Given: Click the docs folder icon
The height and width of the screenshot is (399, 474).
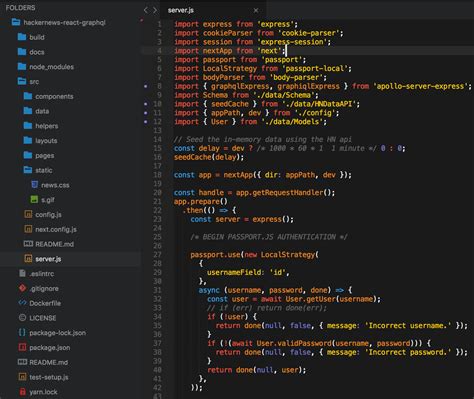Looking at the screenshot, I should point(22,52).
